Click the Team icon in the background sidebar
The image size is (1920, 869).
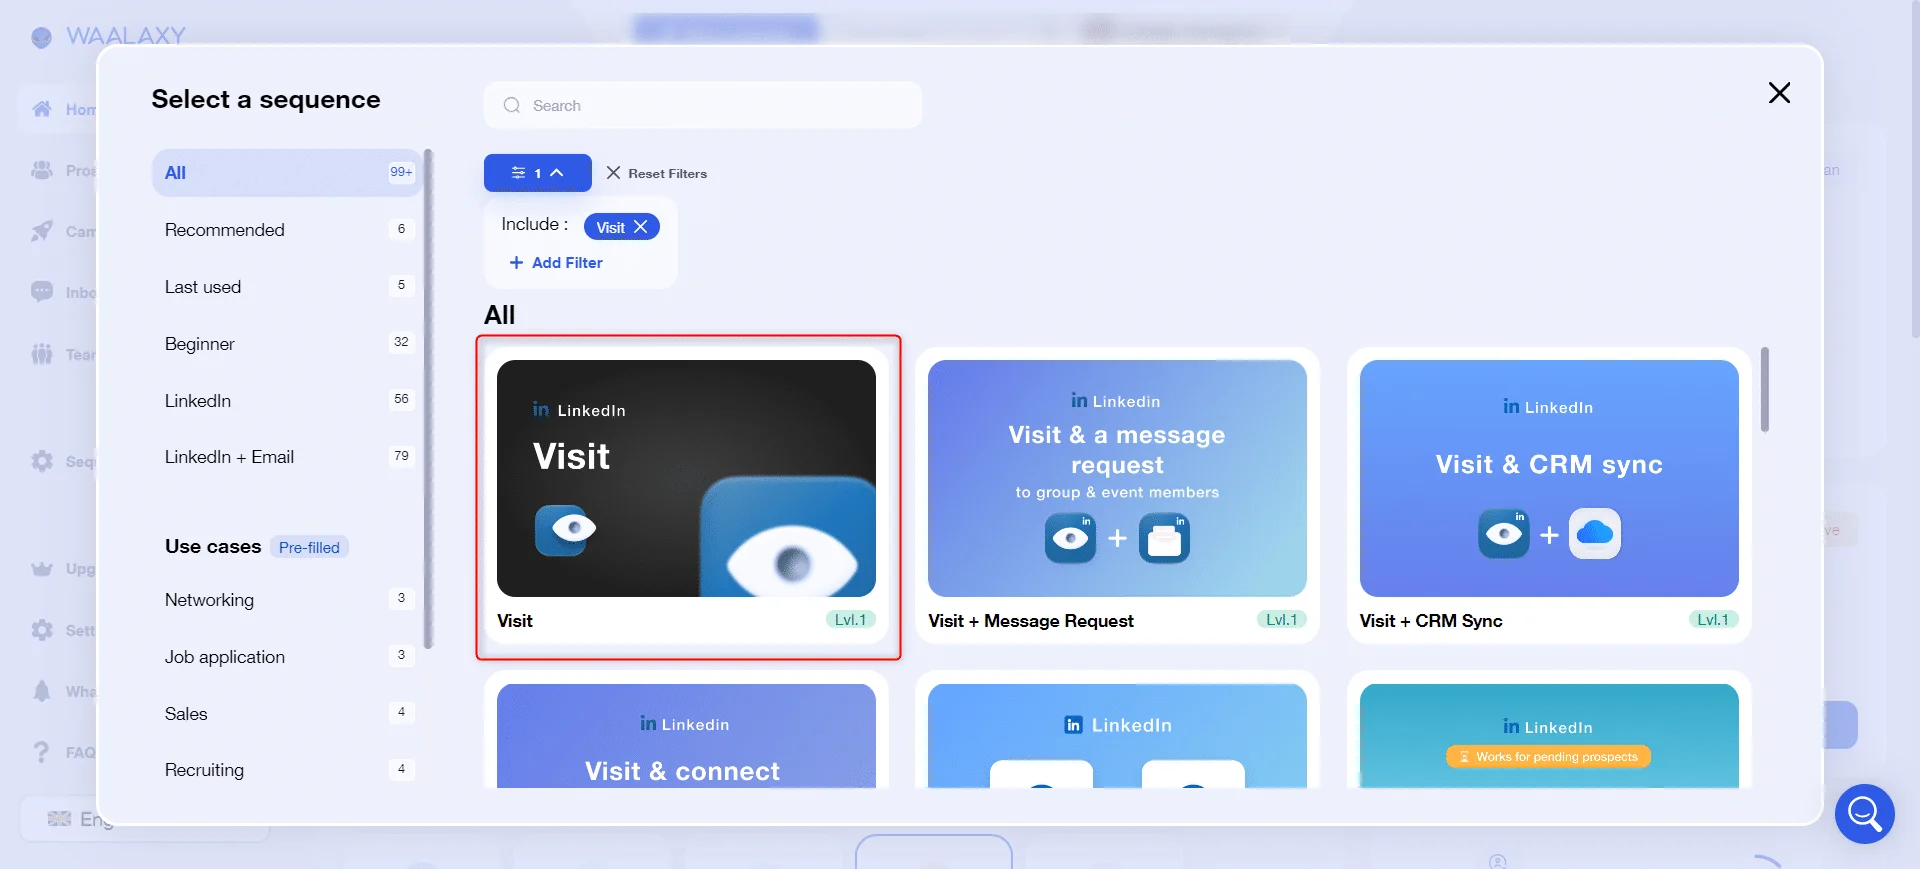coord(42,354)
